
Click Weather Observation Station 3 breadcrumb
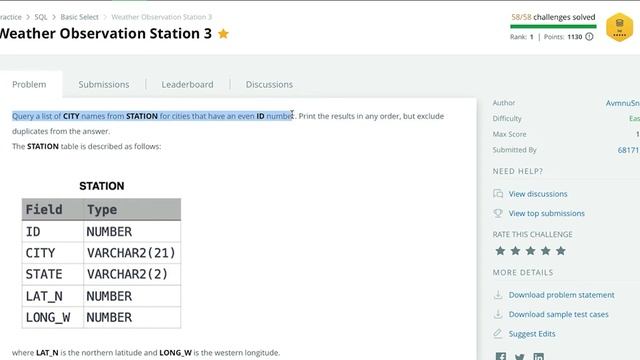point(162,17)
